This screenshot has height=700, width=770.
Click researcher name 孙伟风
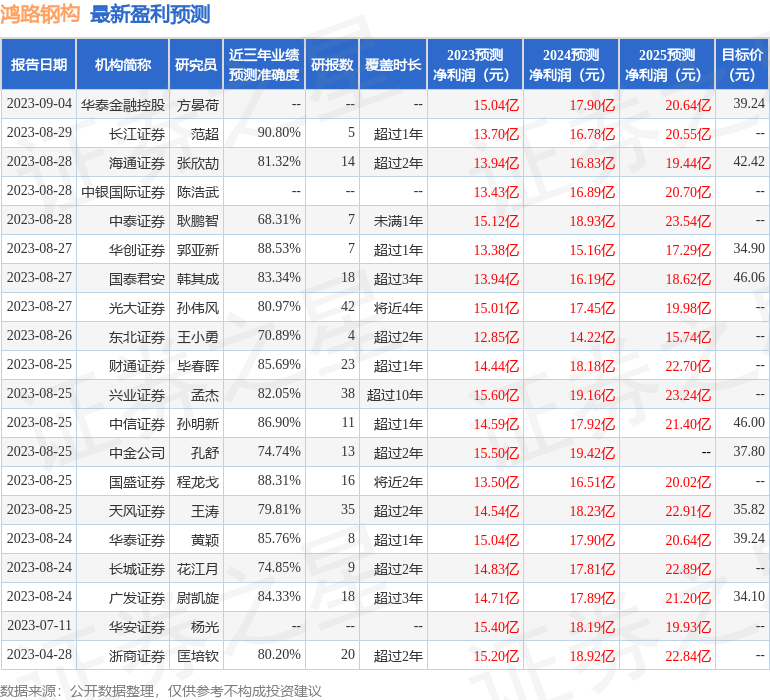click(198, 308)
